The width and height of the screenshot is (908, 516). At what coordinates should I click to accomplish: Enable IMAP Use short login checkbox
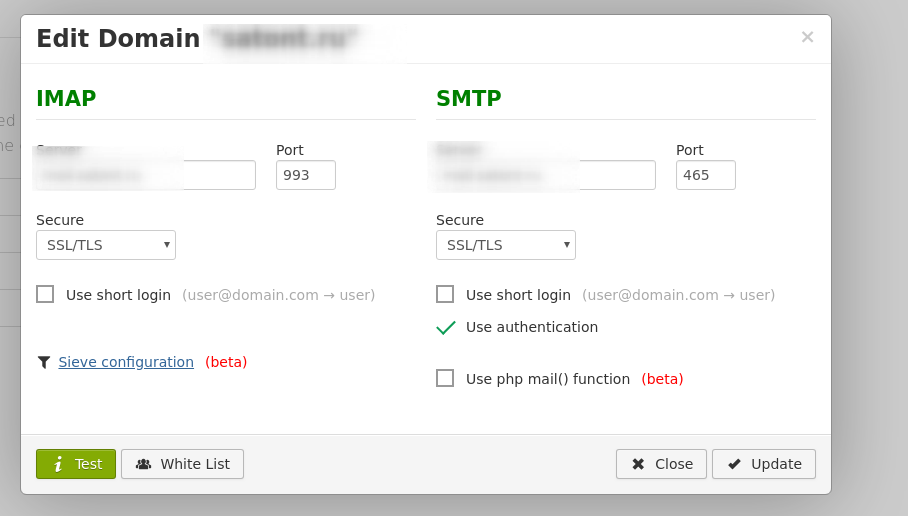click(x=45, y=294)
